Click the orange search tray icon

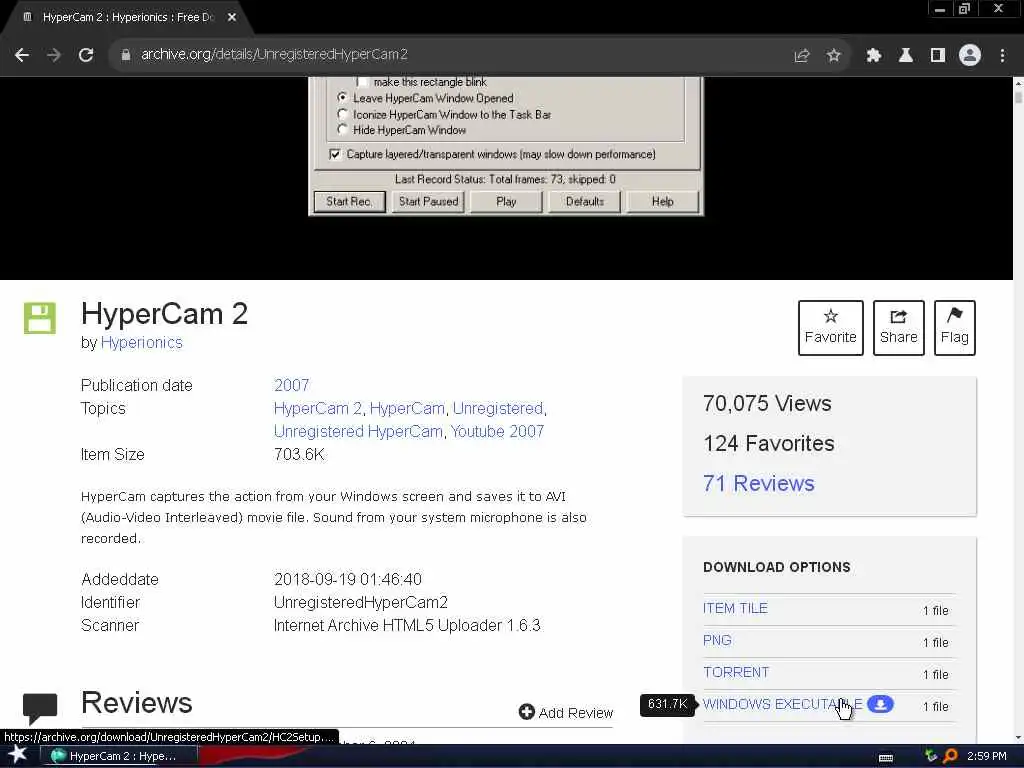950,756
